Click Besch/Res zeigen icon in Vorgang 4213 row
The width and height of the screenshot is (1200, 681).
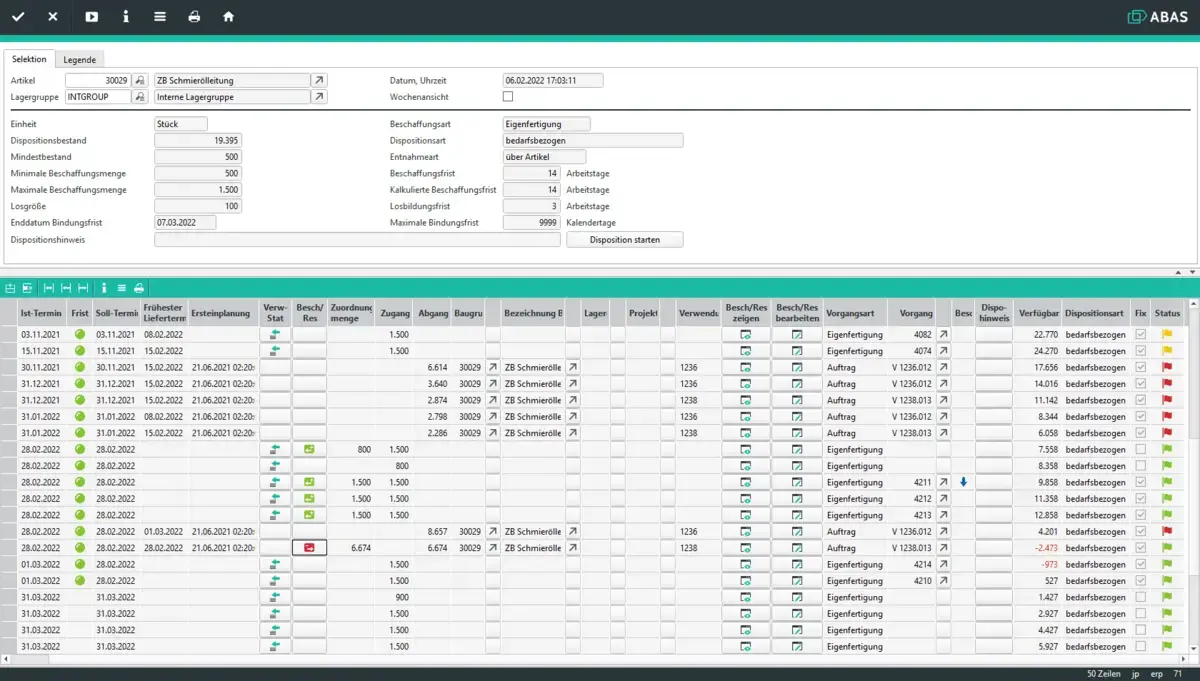[746, 515]
